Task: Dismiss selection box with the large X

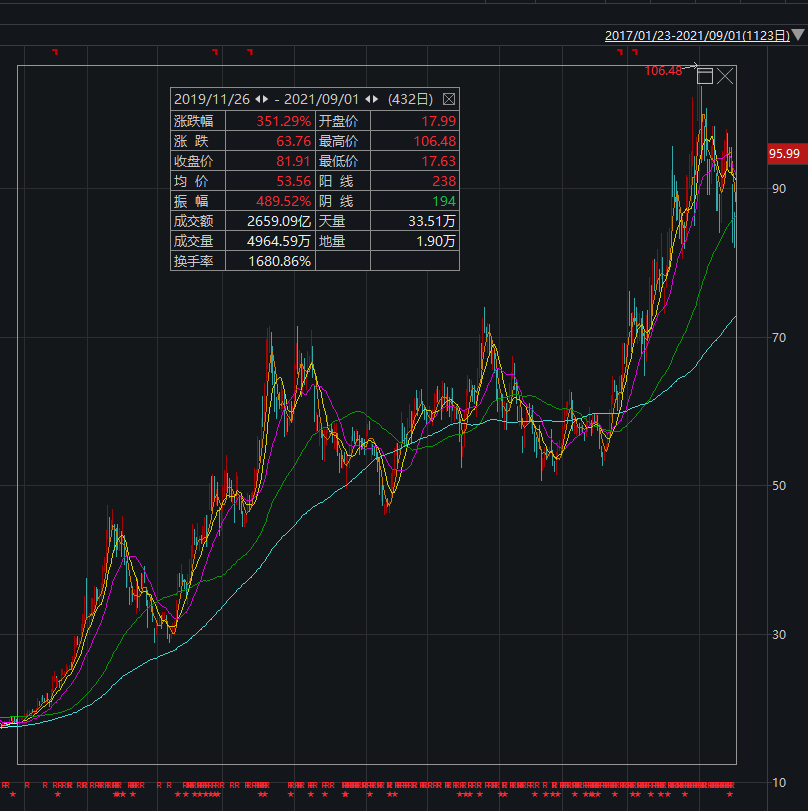Action: tap(726, 76)
